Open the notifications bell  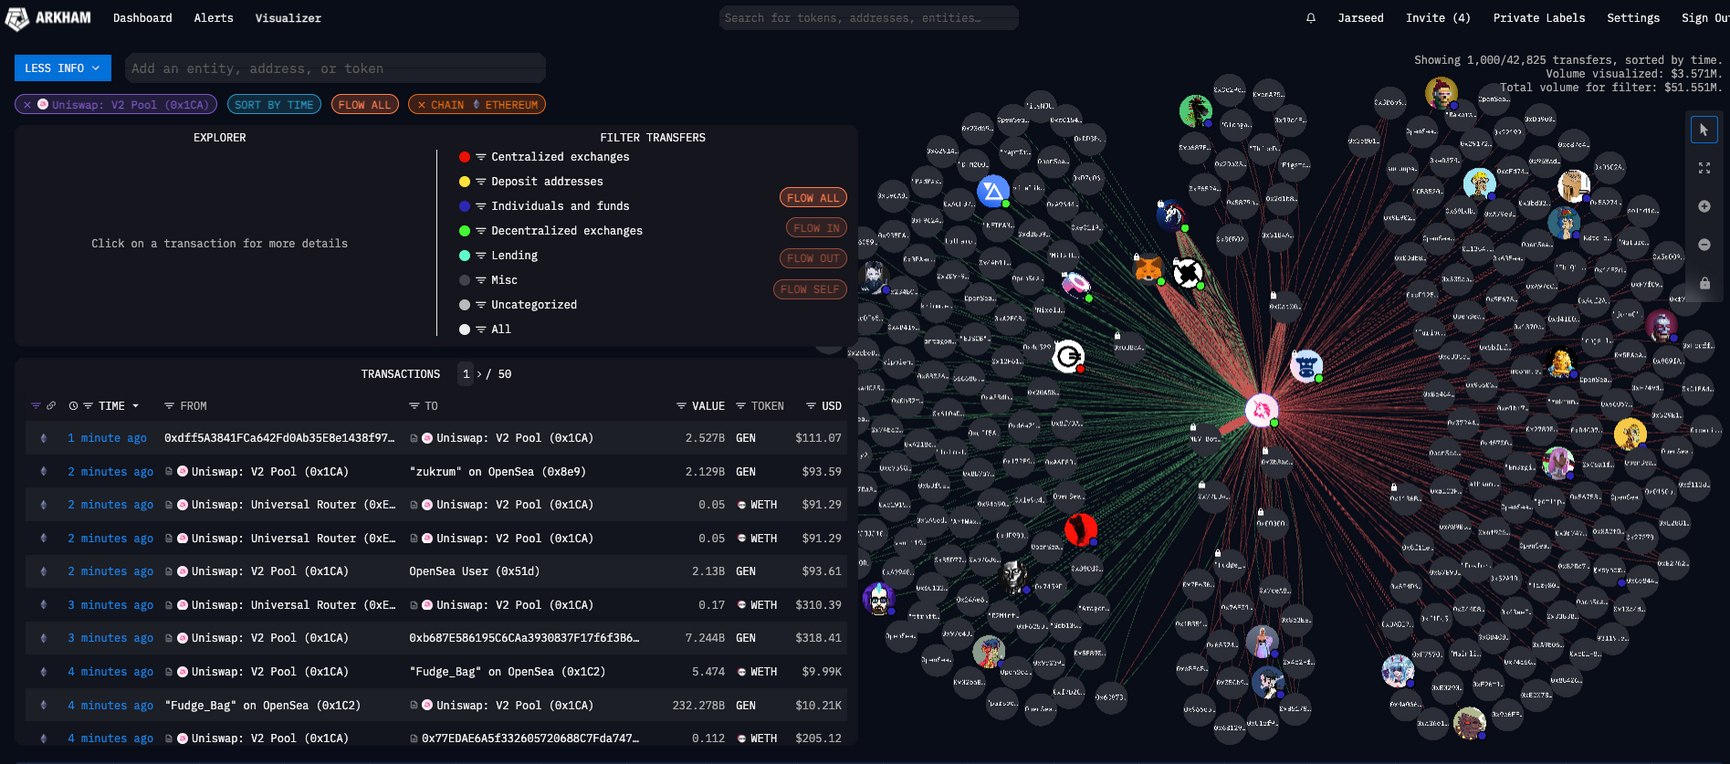click(1311, 18)
